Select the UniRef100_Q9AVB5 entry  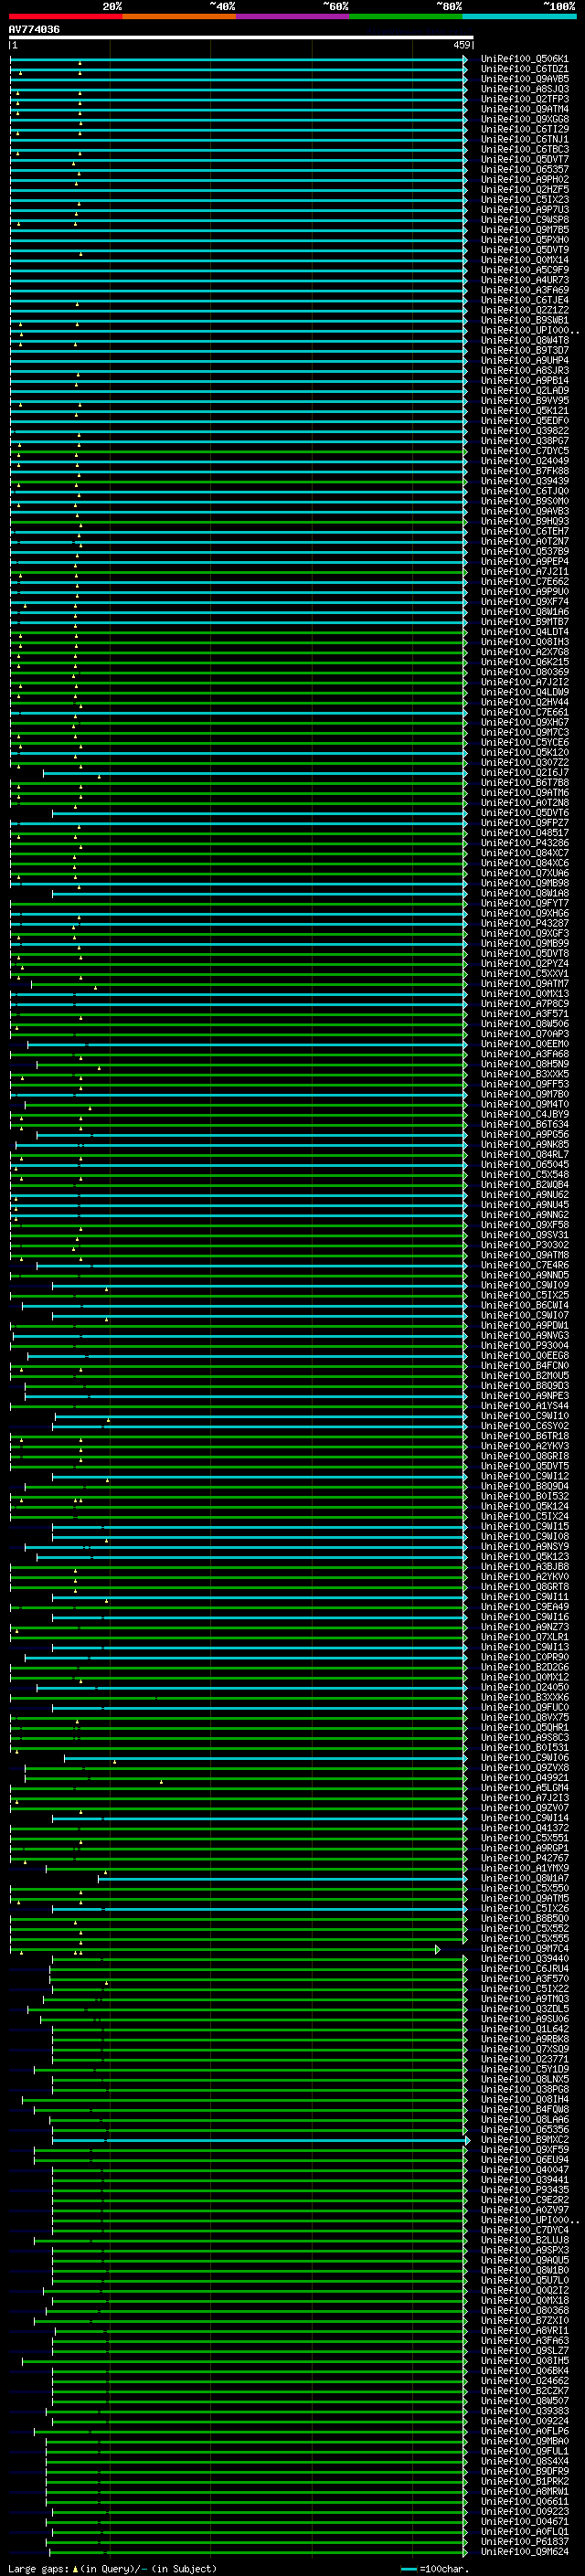524,79
